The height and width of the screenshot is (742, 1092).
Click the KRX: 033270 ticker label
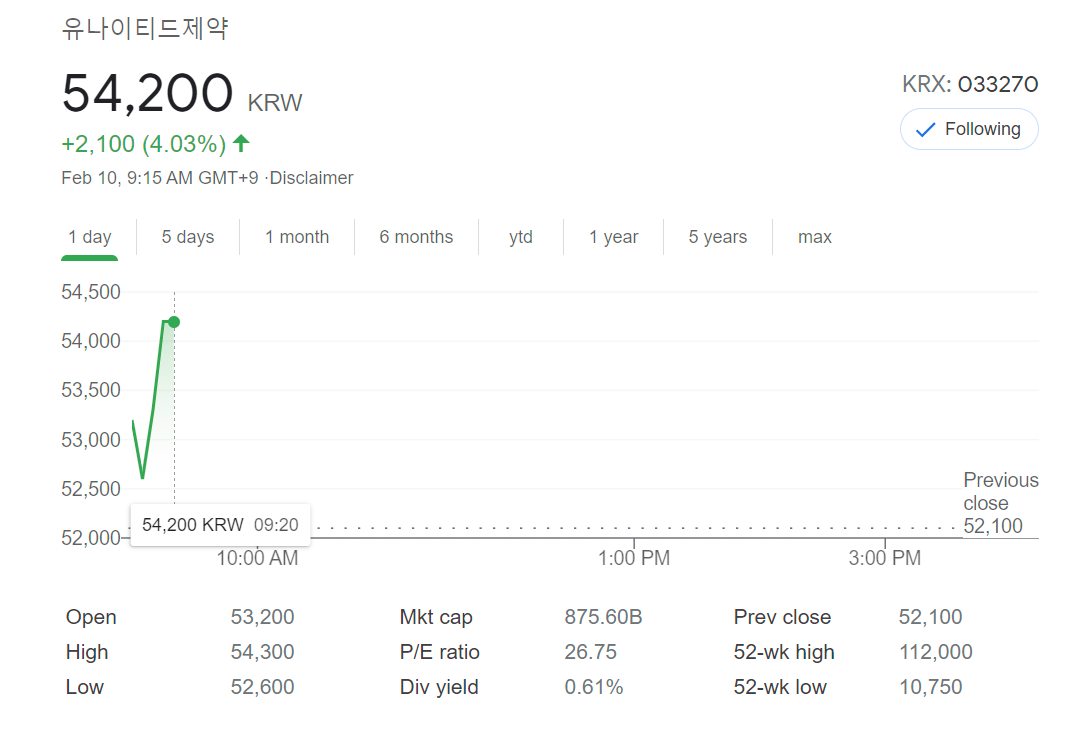970,84
